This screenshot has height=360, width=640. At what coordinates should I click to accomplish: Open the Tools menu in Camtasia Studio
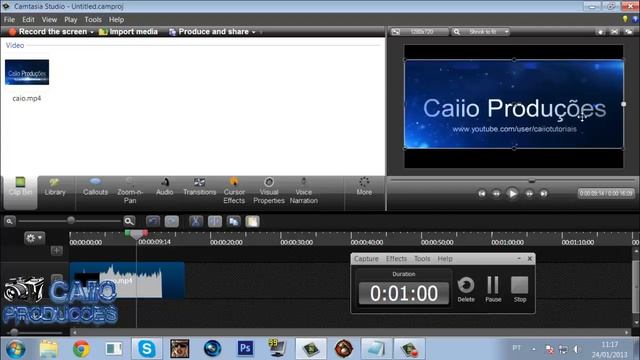93,20
